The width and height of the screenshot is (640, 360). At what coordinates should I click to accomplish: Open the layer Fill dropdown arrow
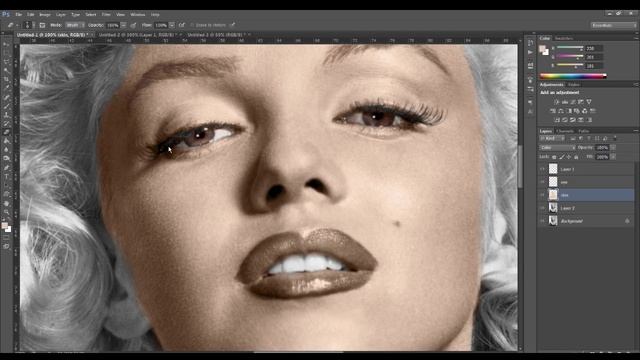(613, 157)
